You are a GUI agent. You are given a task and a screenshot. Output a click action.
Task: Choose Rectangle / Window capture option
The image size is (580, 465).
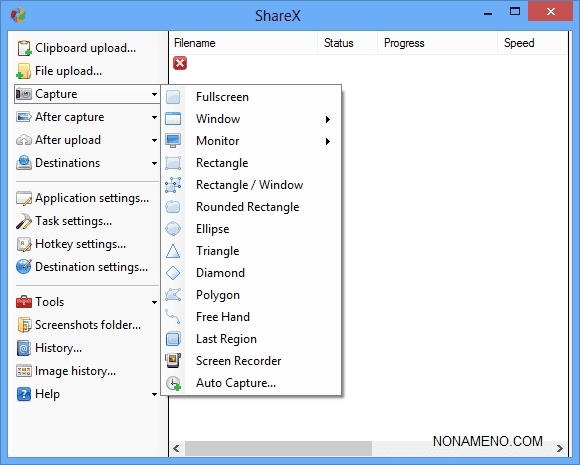[251, 185]
